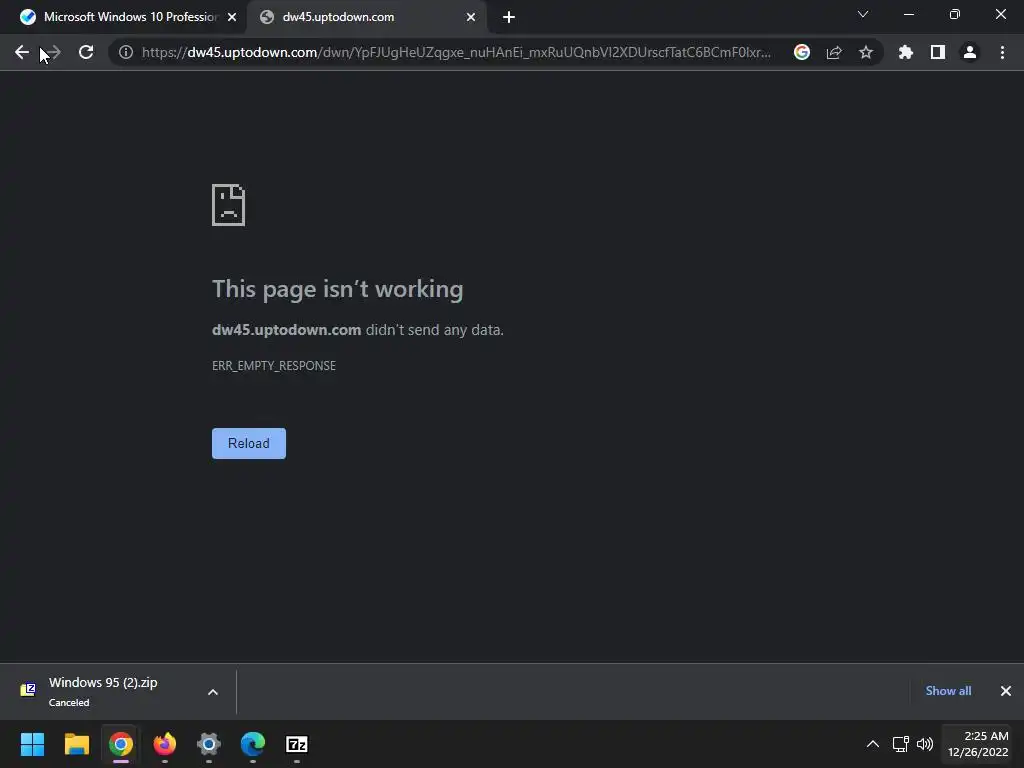The height and width of the screenshot is (768, 1024).
Task: Show hidden system tray icons
Action: [872, 744]
